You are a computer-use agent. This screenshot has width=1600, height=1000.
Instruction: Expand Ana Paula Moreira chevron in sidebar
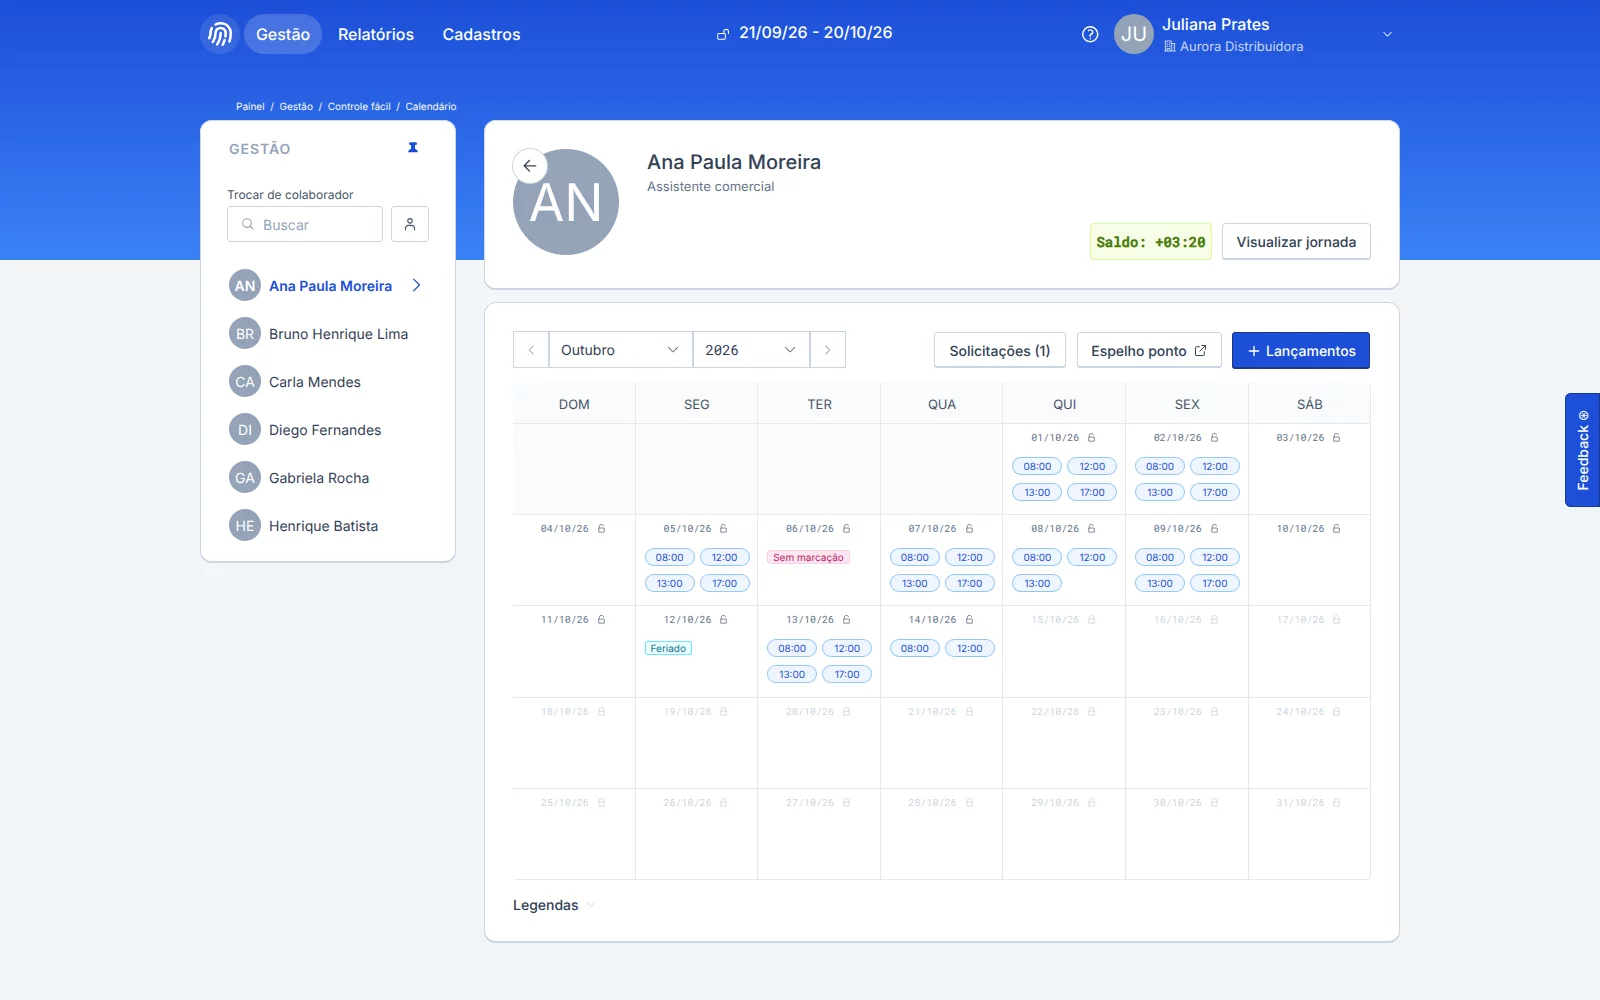coord(417,286)
